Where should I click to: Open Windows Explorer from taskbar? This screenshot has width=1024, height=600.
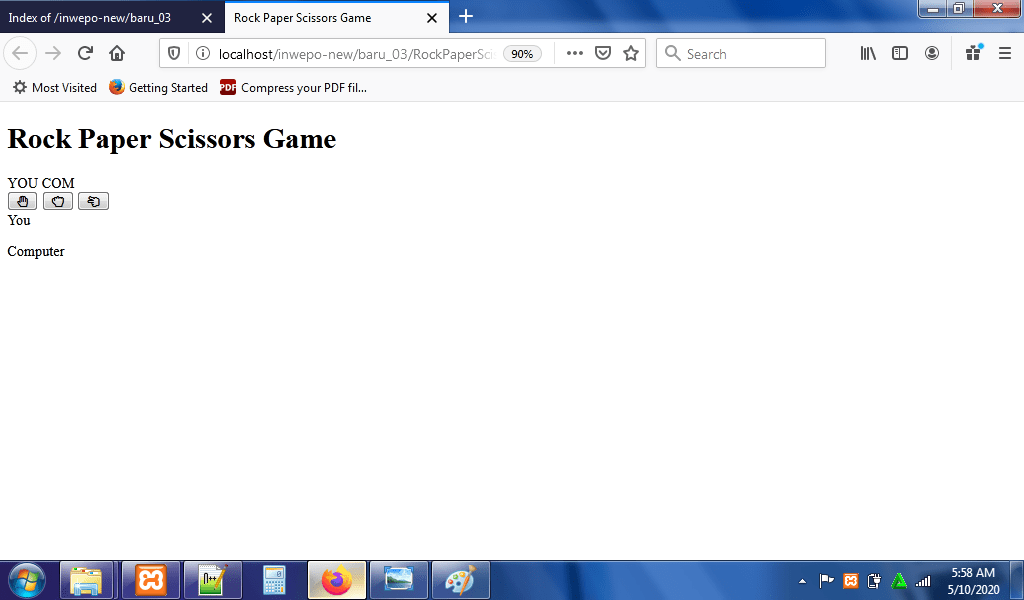coord(87,580)
